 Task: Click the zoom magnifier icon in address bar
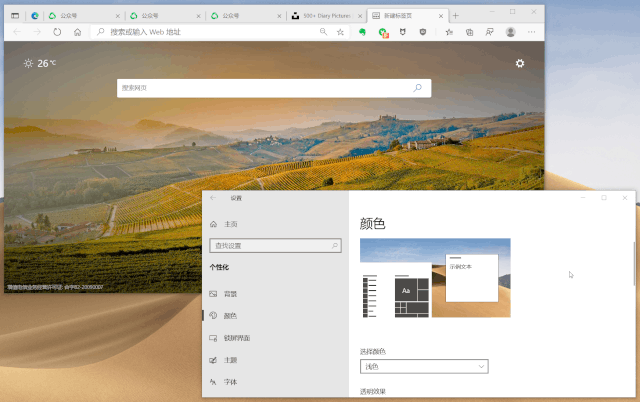pos(323,32)
